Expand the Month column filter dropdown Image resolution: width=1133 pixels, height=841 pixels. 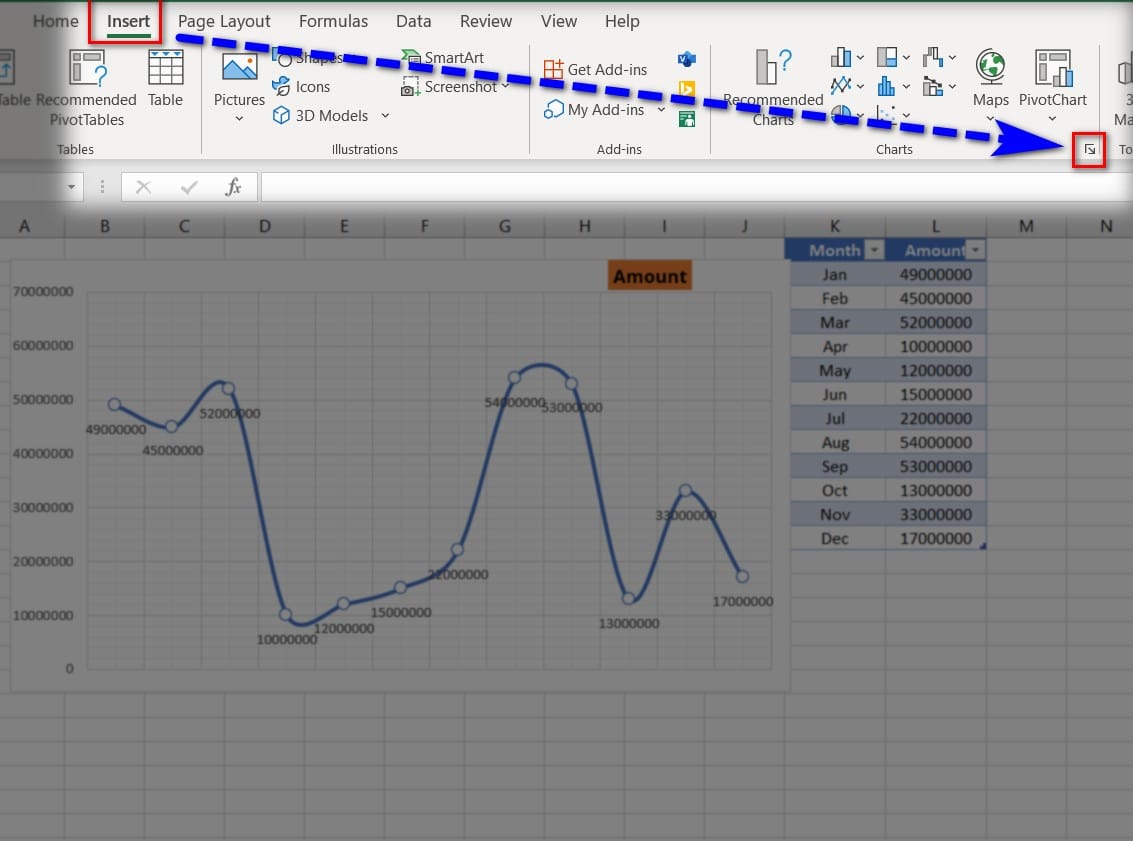pyautogui.click(x=875, y=251)
